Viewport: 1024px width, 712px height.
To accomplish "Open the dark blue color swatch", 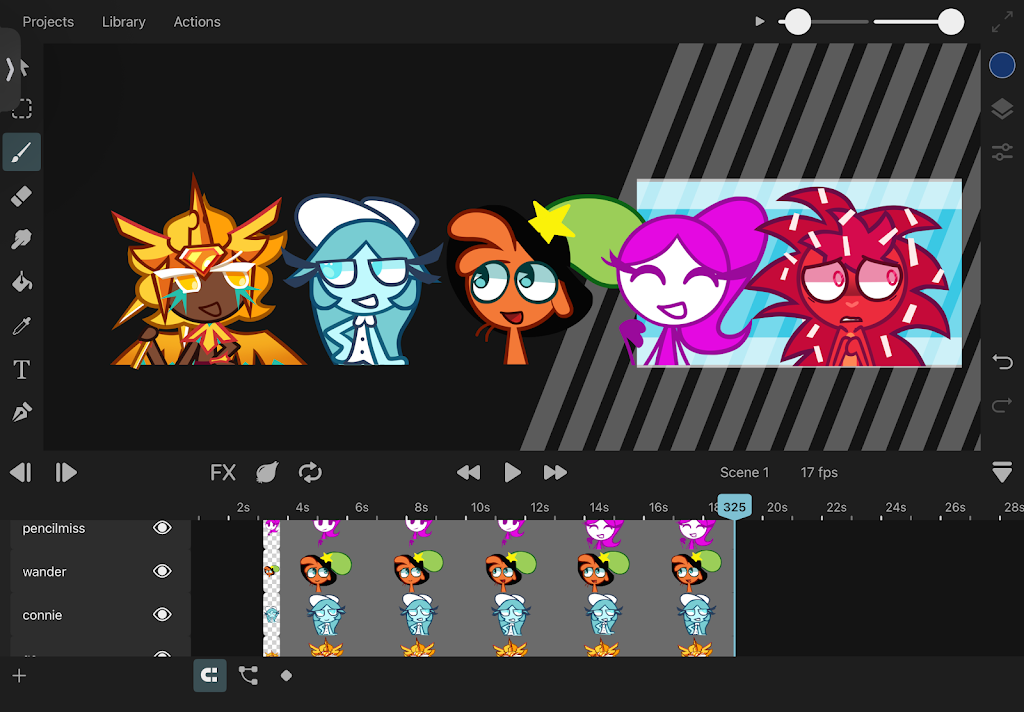I will click(x=1002, y=65).
